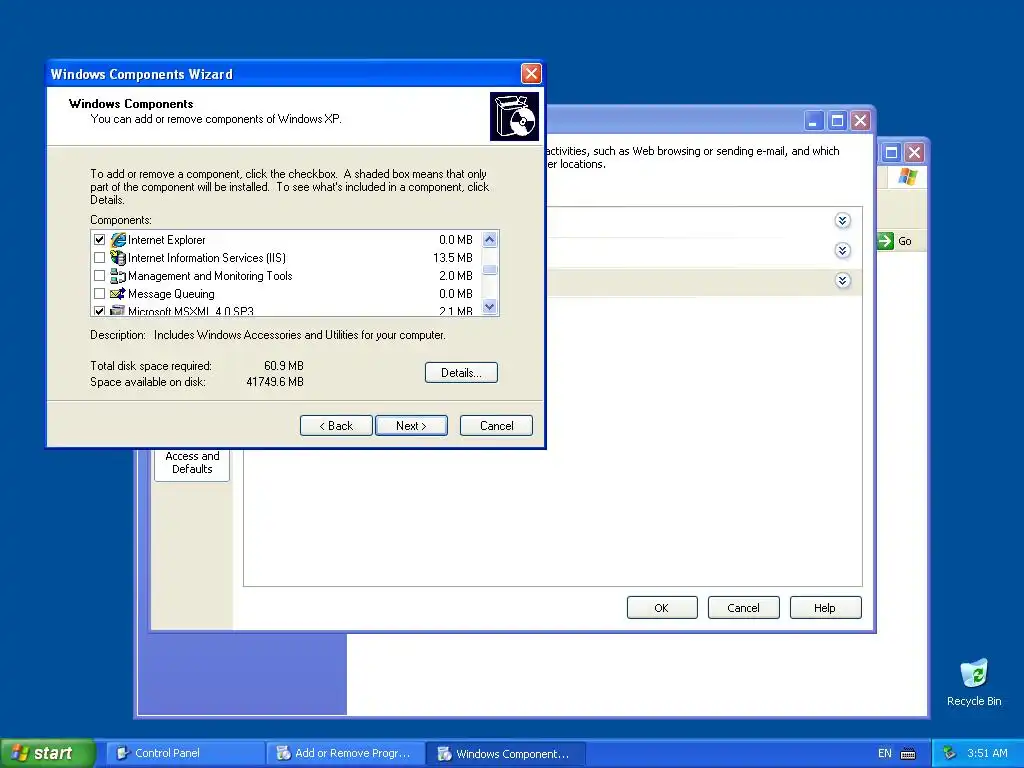Click the wizard's CD package icon
The width and height of the screenshot is (1024, 768).
click(x=515, y=116)
